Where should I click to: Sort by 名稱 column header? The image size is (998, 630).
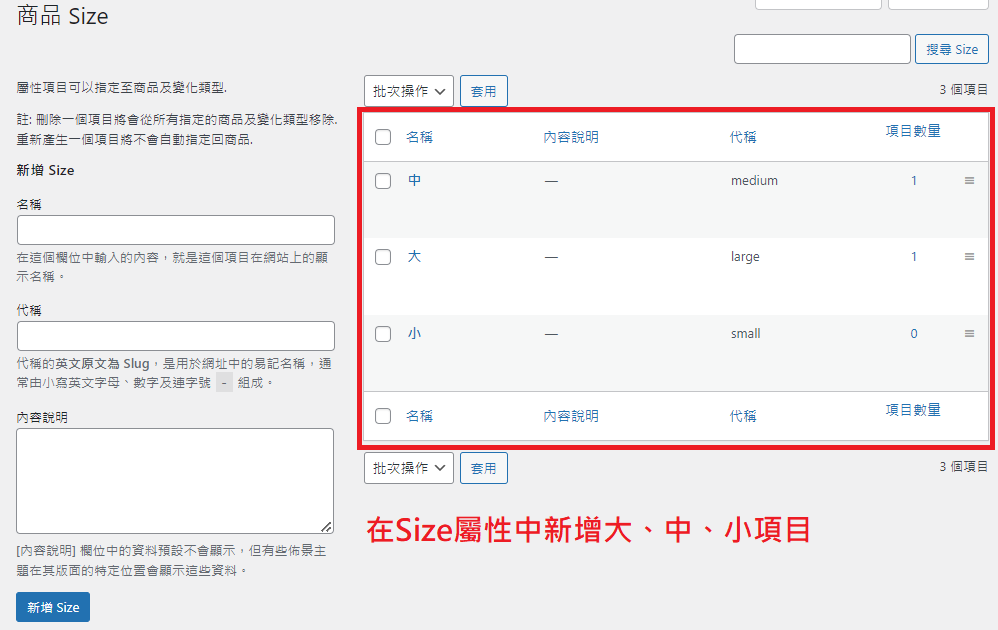point(419,137)
